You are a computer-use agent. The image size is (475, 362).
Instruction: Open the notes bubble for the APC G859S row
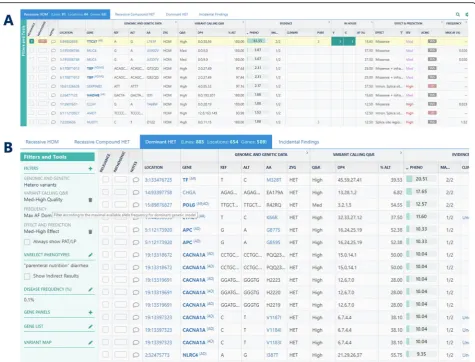click(x=136, y=242)
